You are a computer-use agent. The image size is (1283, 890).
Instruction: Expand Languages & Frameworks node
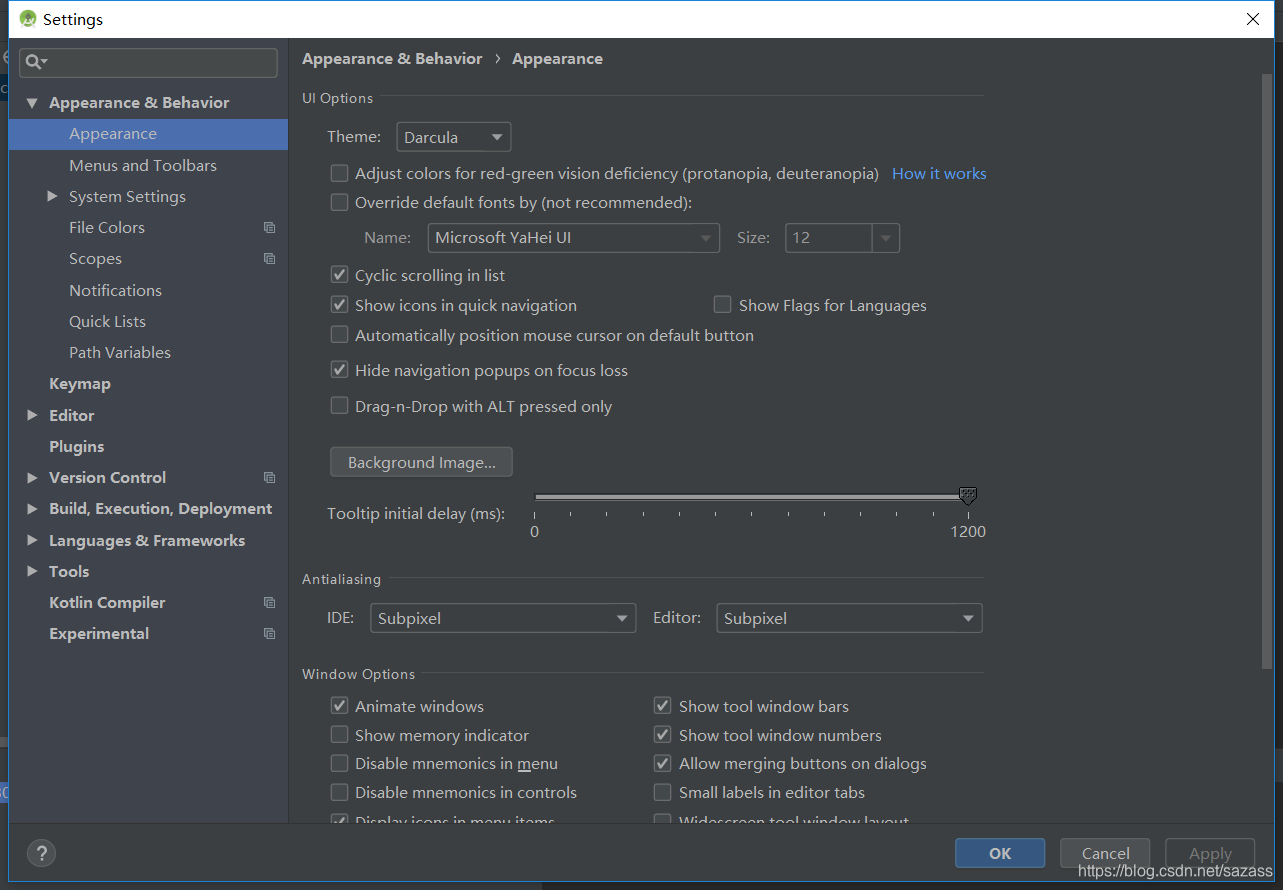(x=32, y=541)
